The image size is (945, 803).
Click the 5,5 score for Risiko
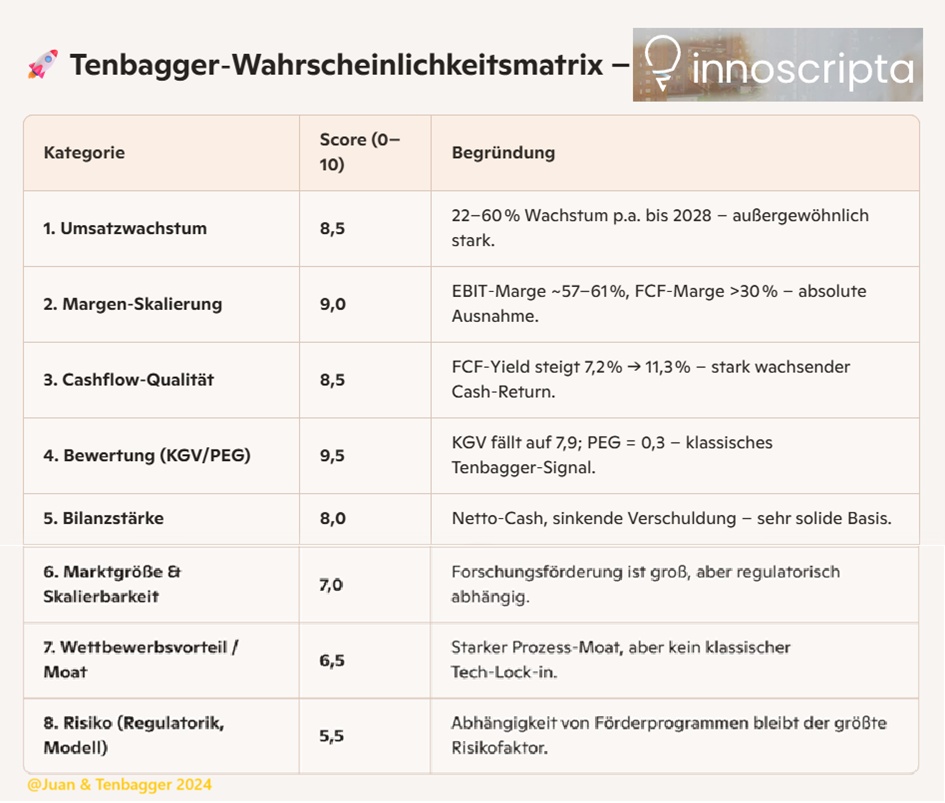[x=332, y=736]
